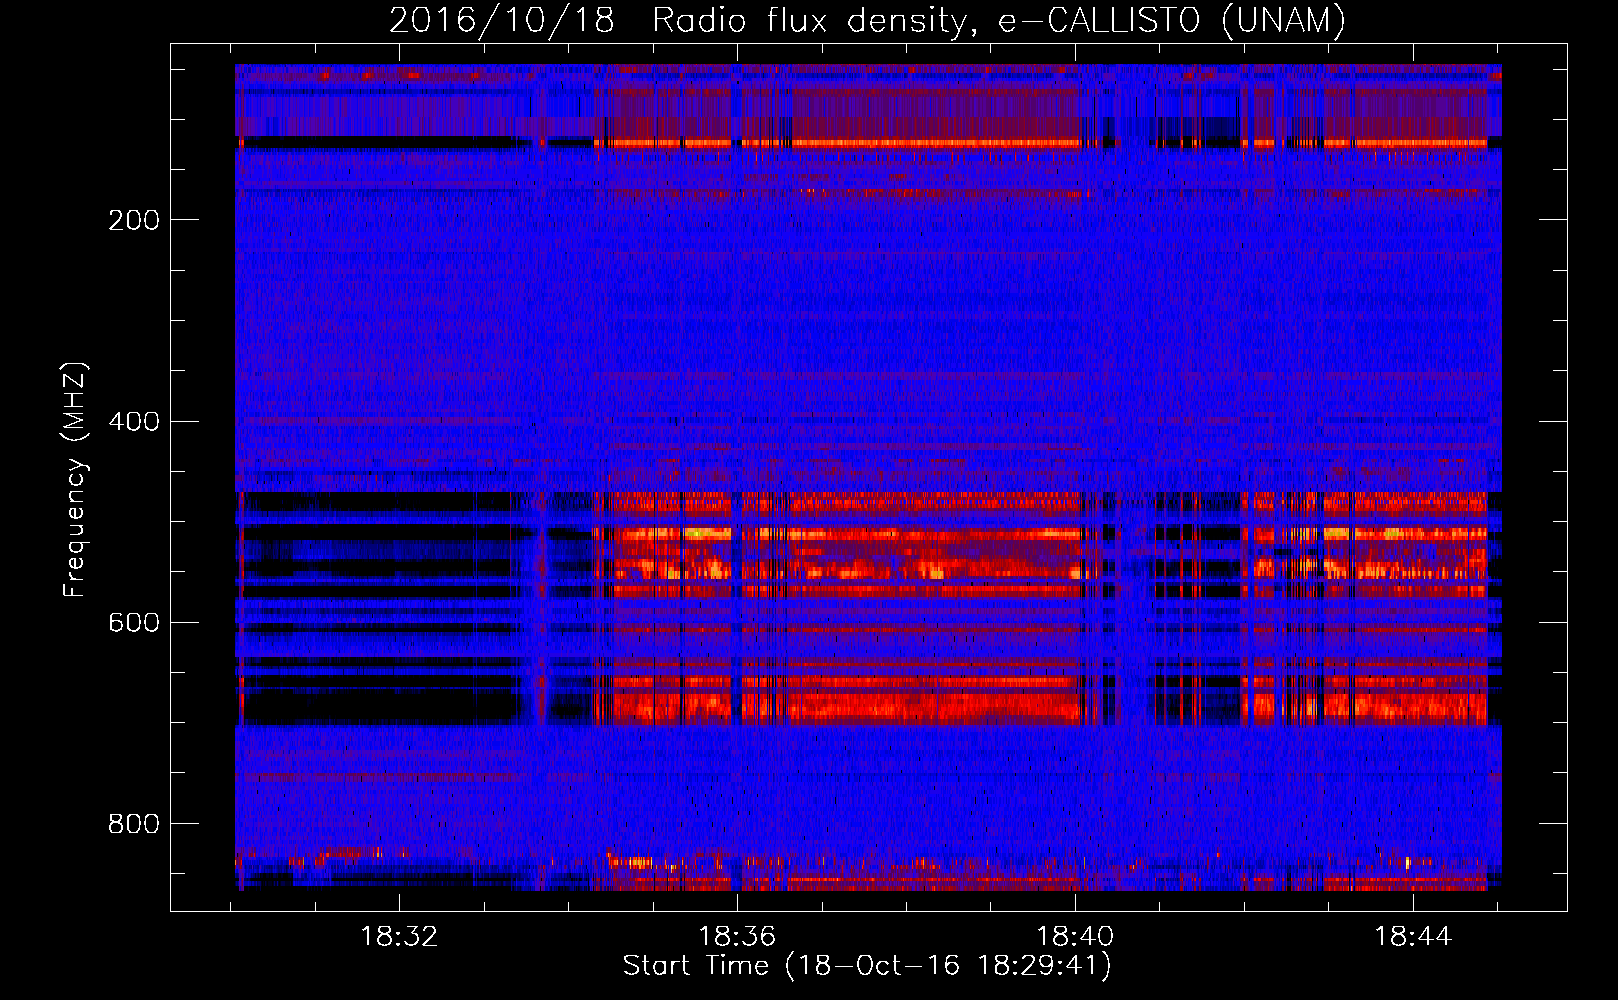
Task: Click the 800 frequency tick label
Action: click(133, 824)
